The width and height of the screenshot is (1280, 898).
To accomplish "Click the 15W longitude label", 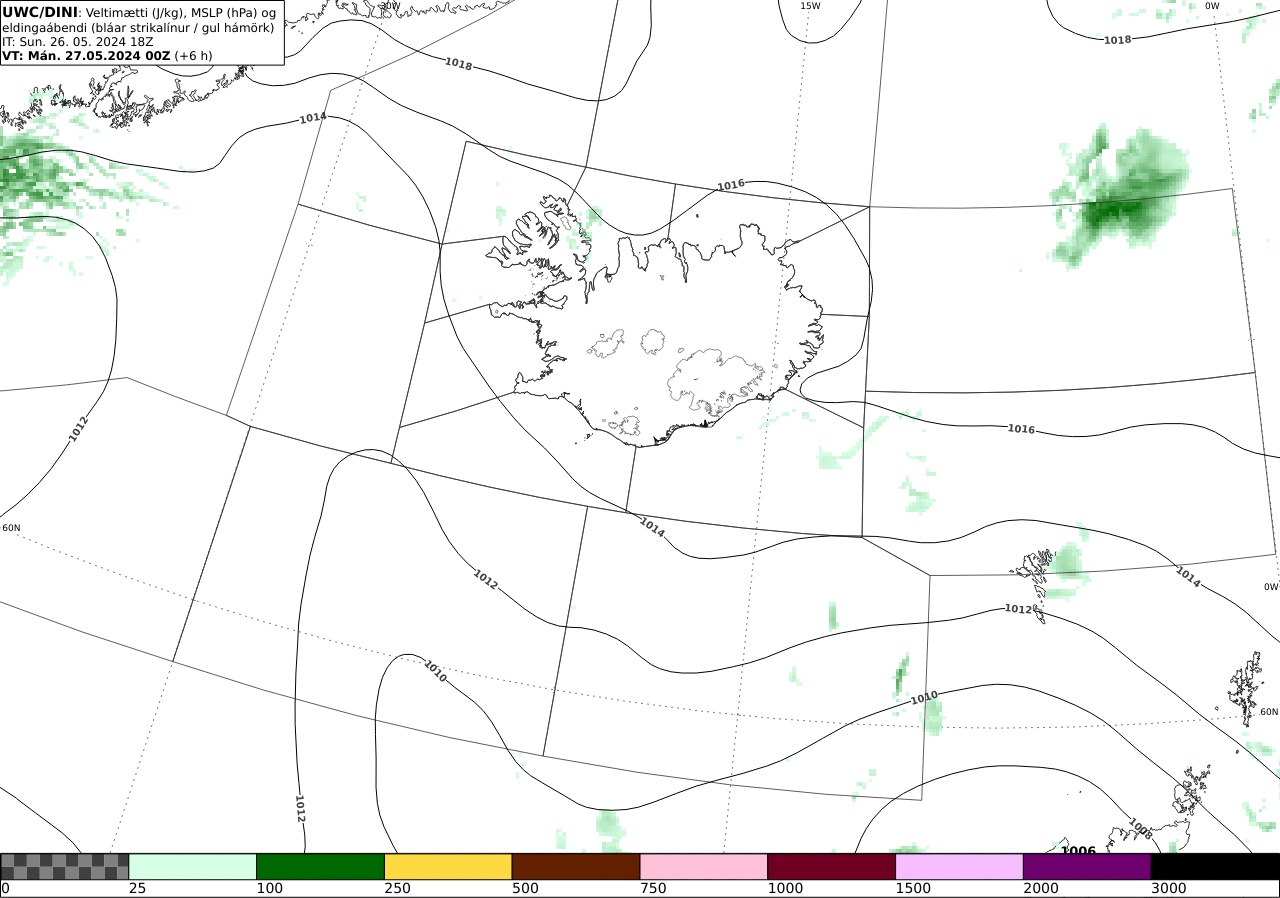I will [x=810, y=6].
